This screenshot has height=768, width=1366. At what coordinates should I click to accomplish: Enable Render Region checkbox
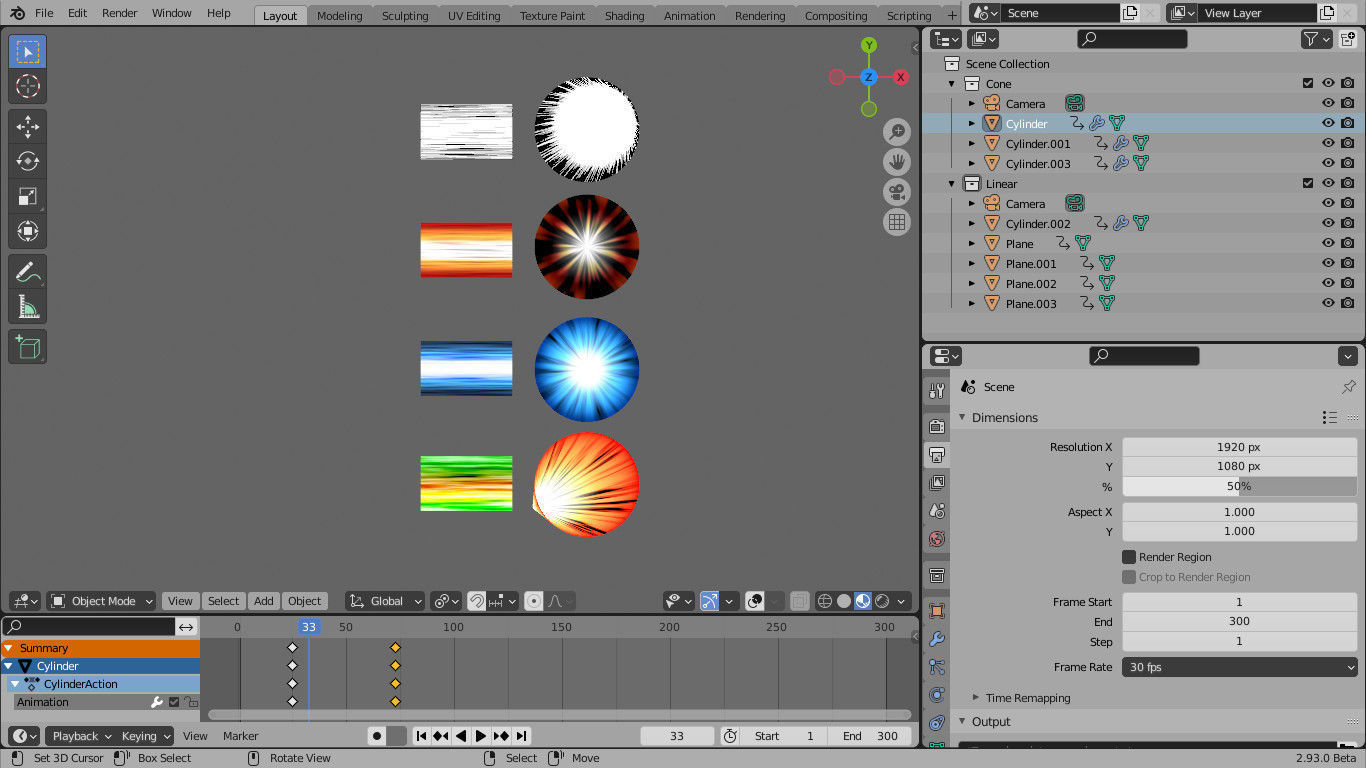[x=1129, y=557]
